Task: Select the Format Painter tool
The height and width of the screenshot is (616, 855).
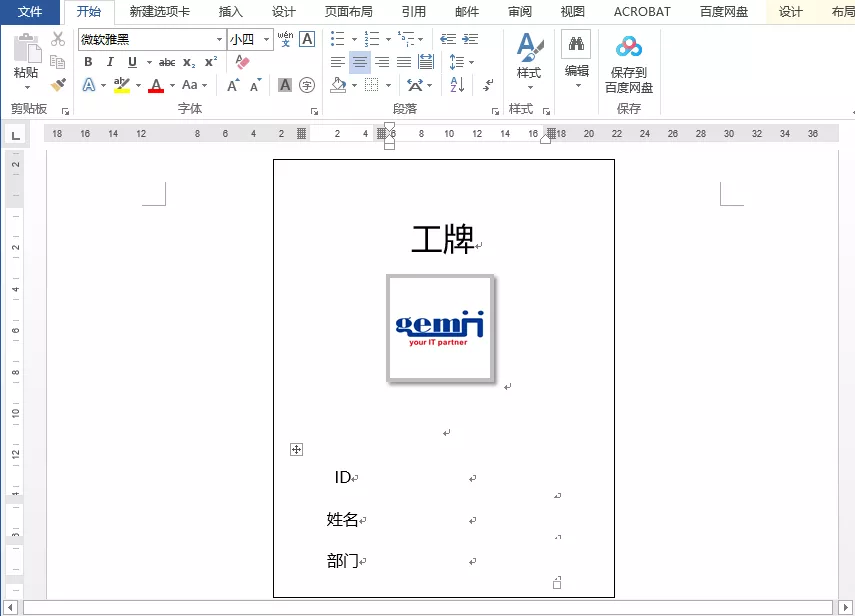Action: pyautogui.click(x=56, y=82)
